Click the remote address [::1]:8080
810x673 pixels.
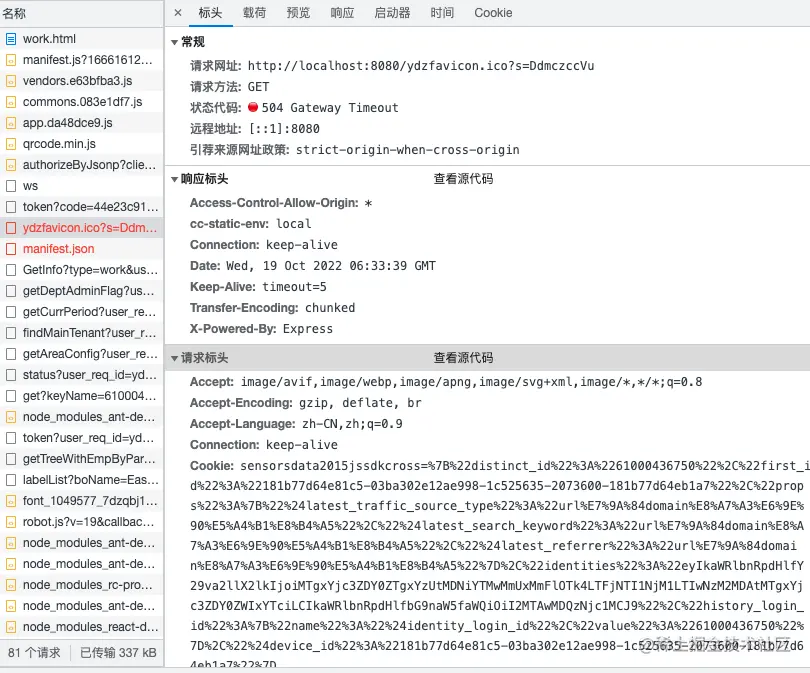click(x=284, y=129)
